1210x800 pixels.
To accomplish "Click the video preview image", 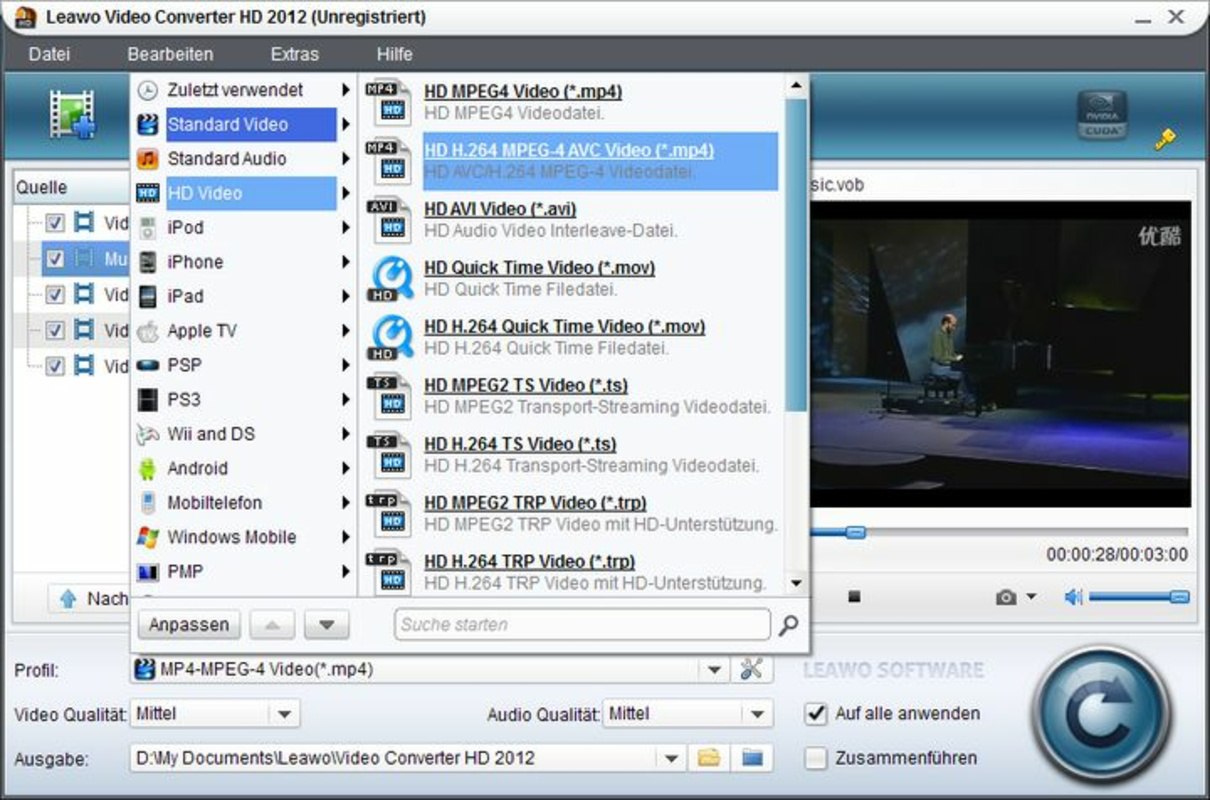I will (x=1000, y=354).
